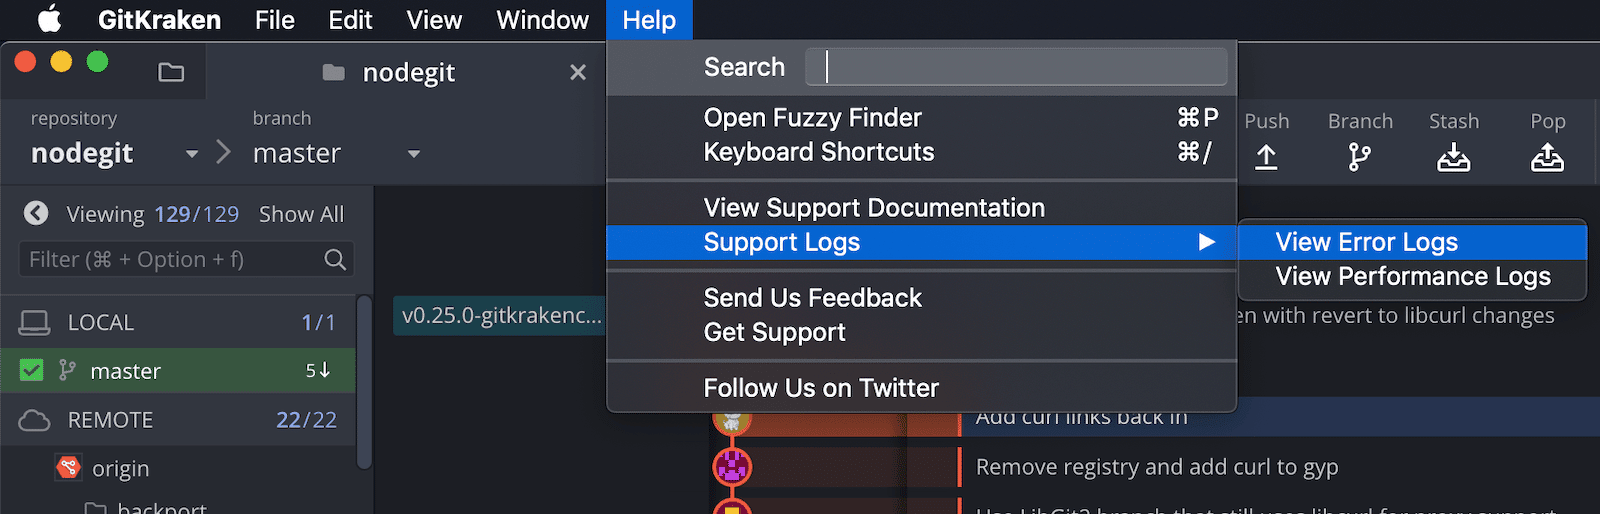Click the Push toolbar icon
The image size is (1600, 514).
click(x=1266, y=157)
